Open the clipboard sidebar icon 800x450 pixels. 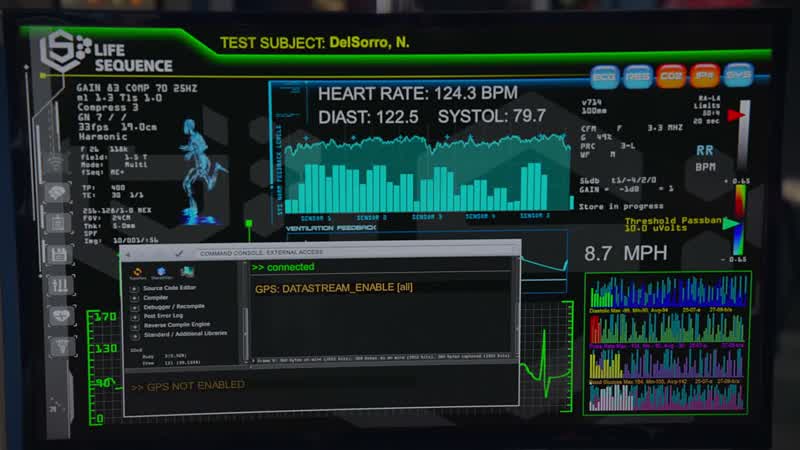[x=57, y=223]
